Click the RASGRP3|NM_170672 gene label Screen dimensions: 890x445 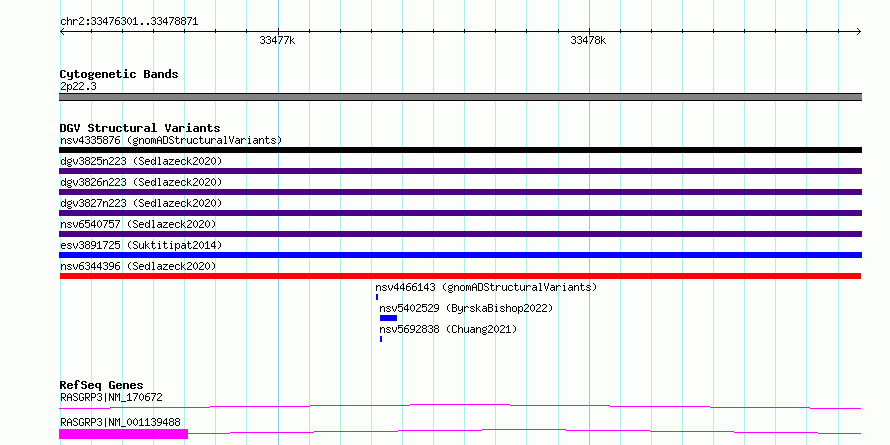click(111, 397)
